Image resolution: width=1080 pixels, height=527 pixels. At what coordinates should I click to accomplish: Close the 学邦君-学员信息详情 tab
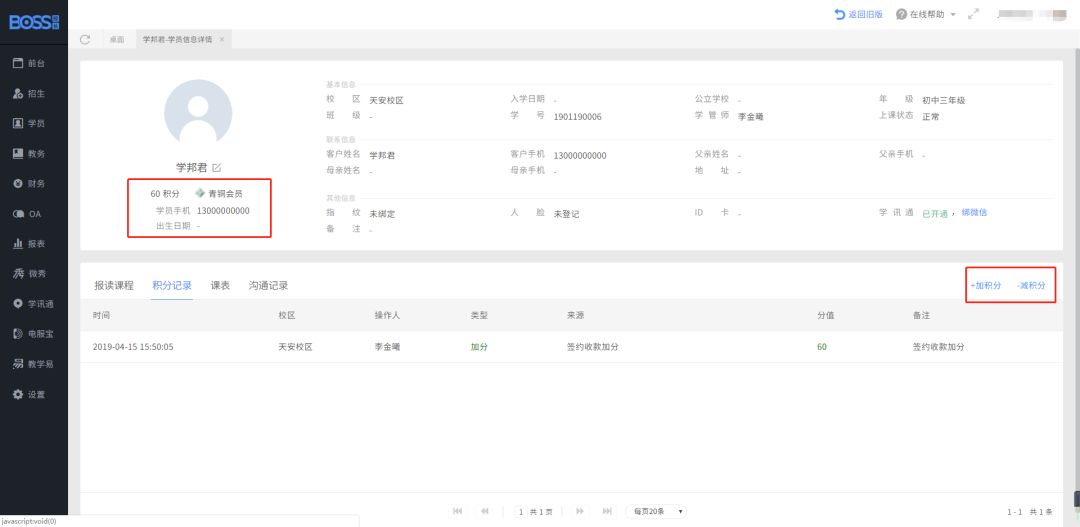tap(221, 39)
